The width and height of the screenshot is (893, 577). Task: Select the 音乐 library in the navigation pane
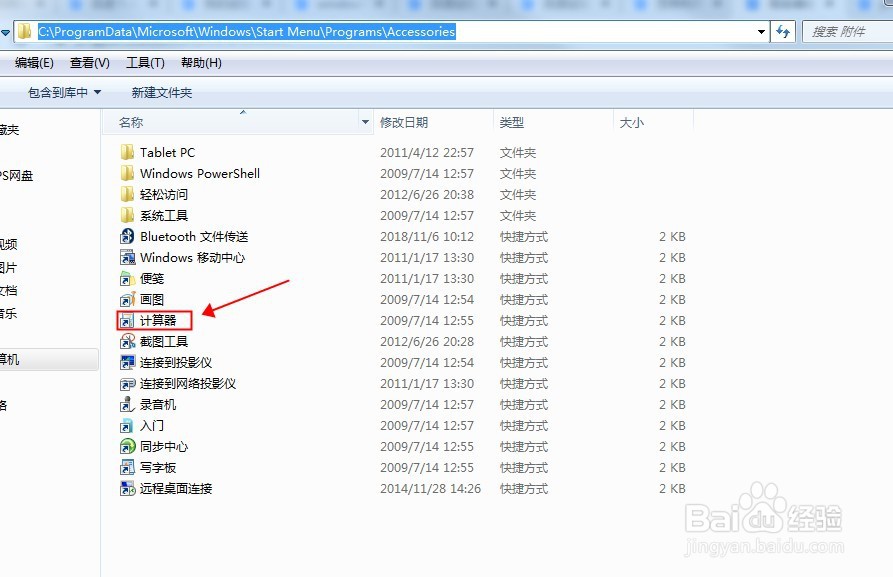pos(8,313)
